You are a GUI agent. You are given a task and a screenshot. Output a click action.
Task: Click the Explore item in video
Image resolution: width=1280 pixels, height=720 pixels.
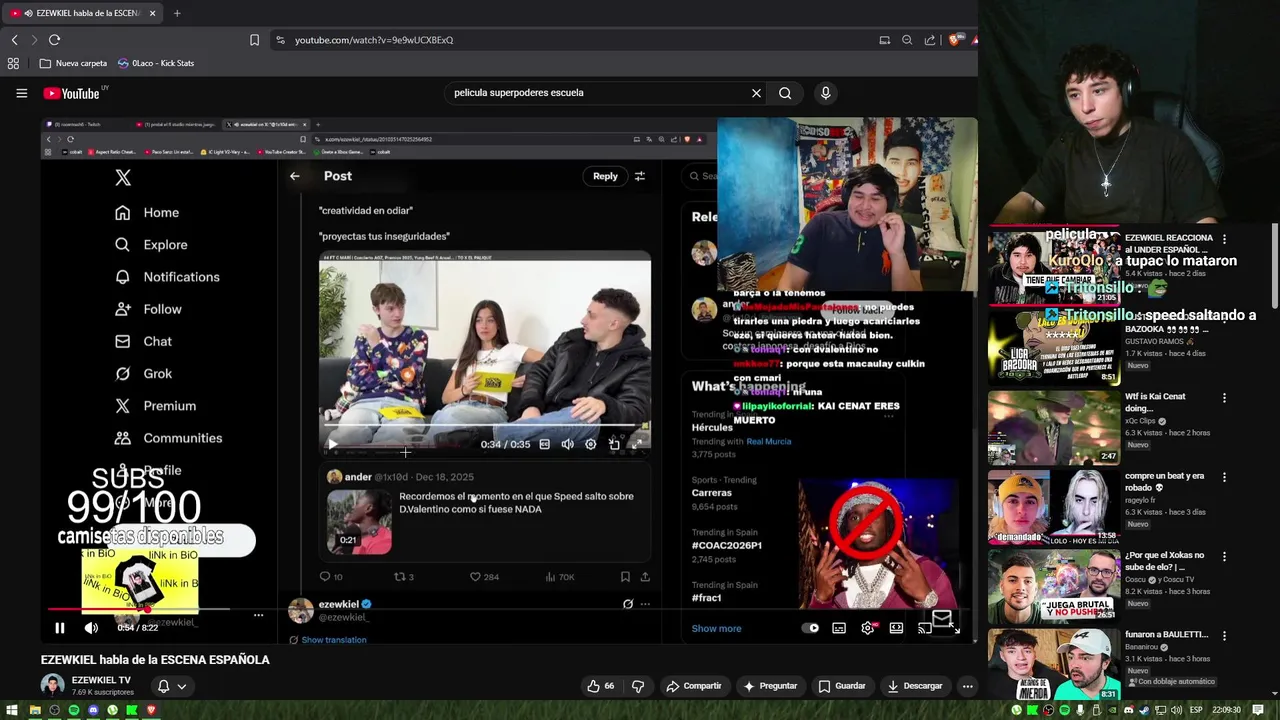click(x=151, y=244)
